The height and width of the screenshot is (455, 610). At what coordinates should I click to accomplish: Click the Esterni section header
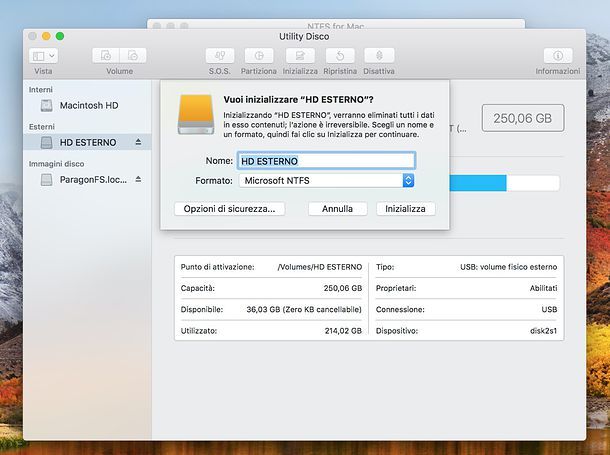(x=42, y=127)
